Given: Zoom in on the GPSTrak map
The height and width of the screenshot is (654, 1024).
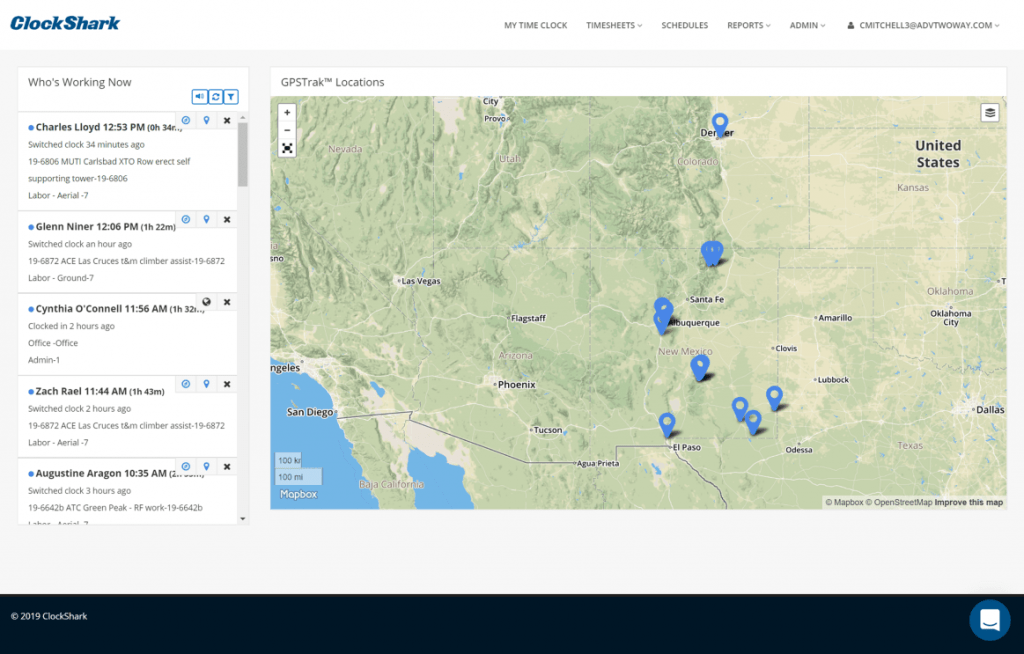Looking at the screenshot, I should pyautogui.click(x=287, y=112).
